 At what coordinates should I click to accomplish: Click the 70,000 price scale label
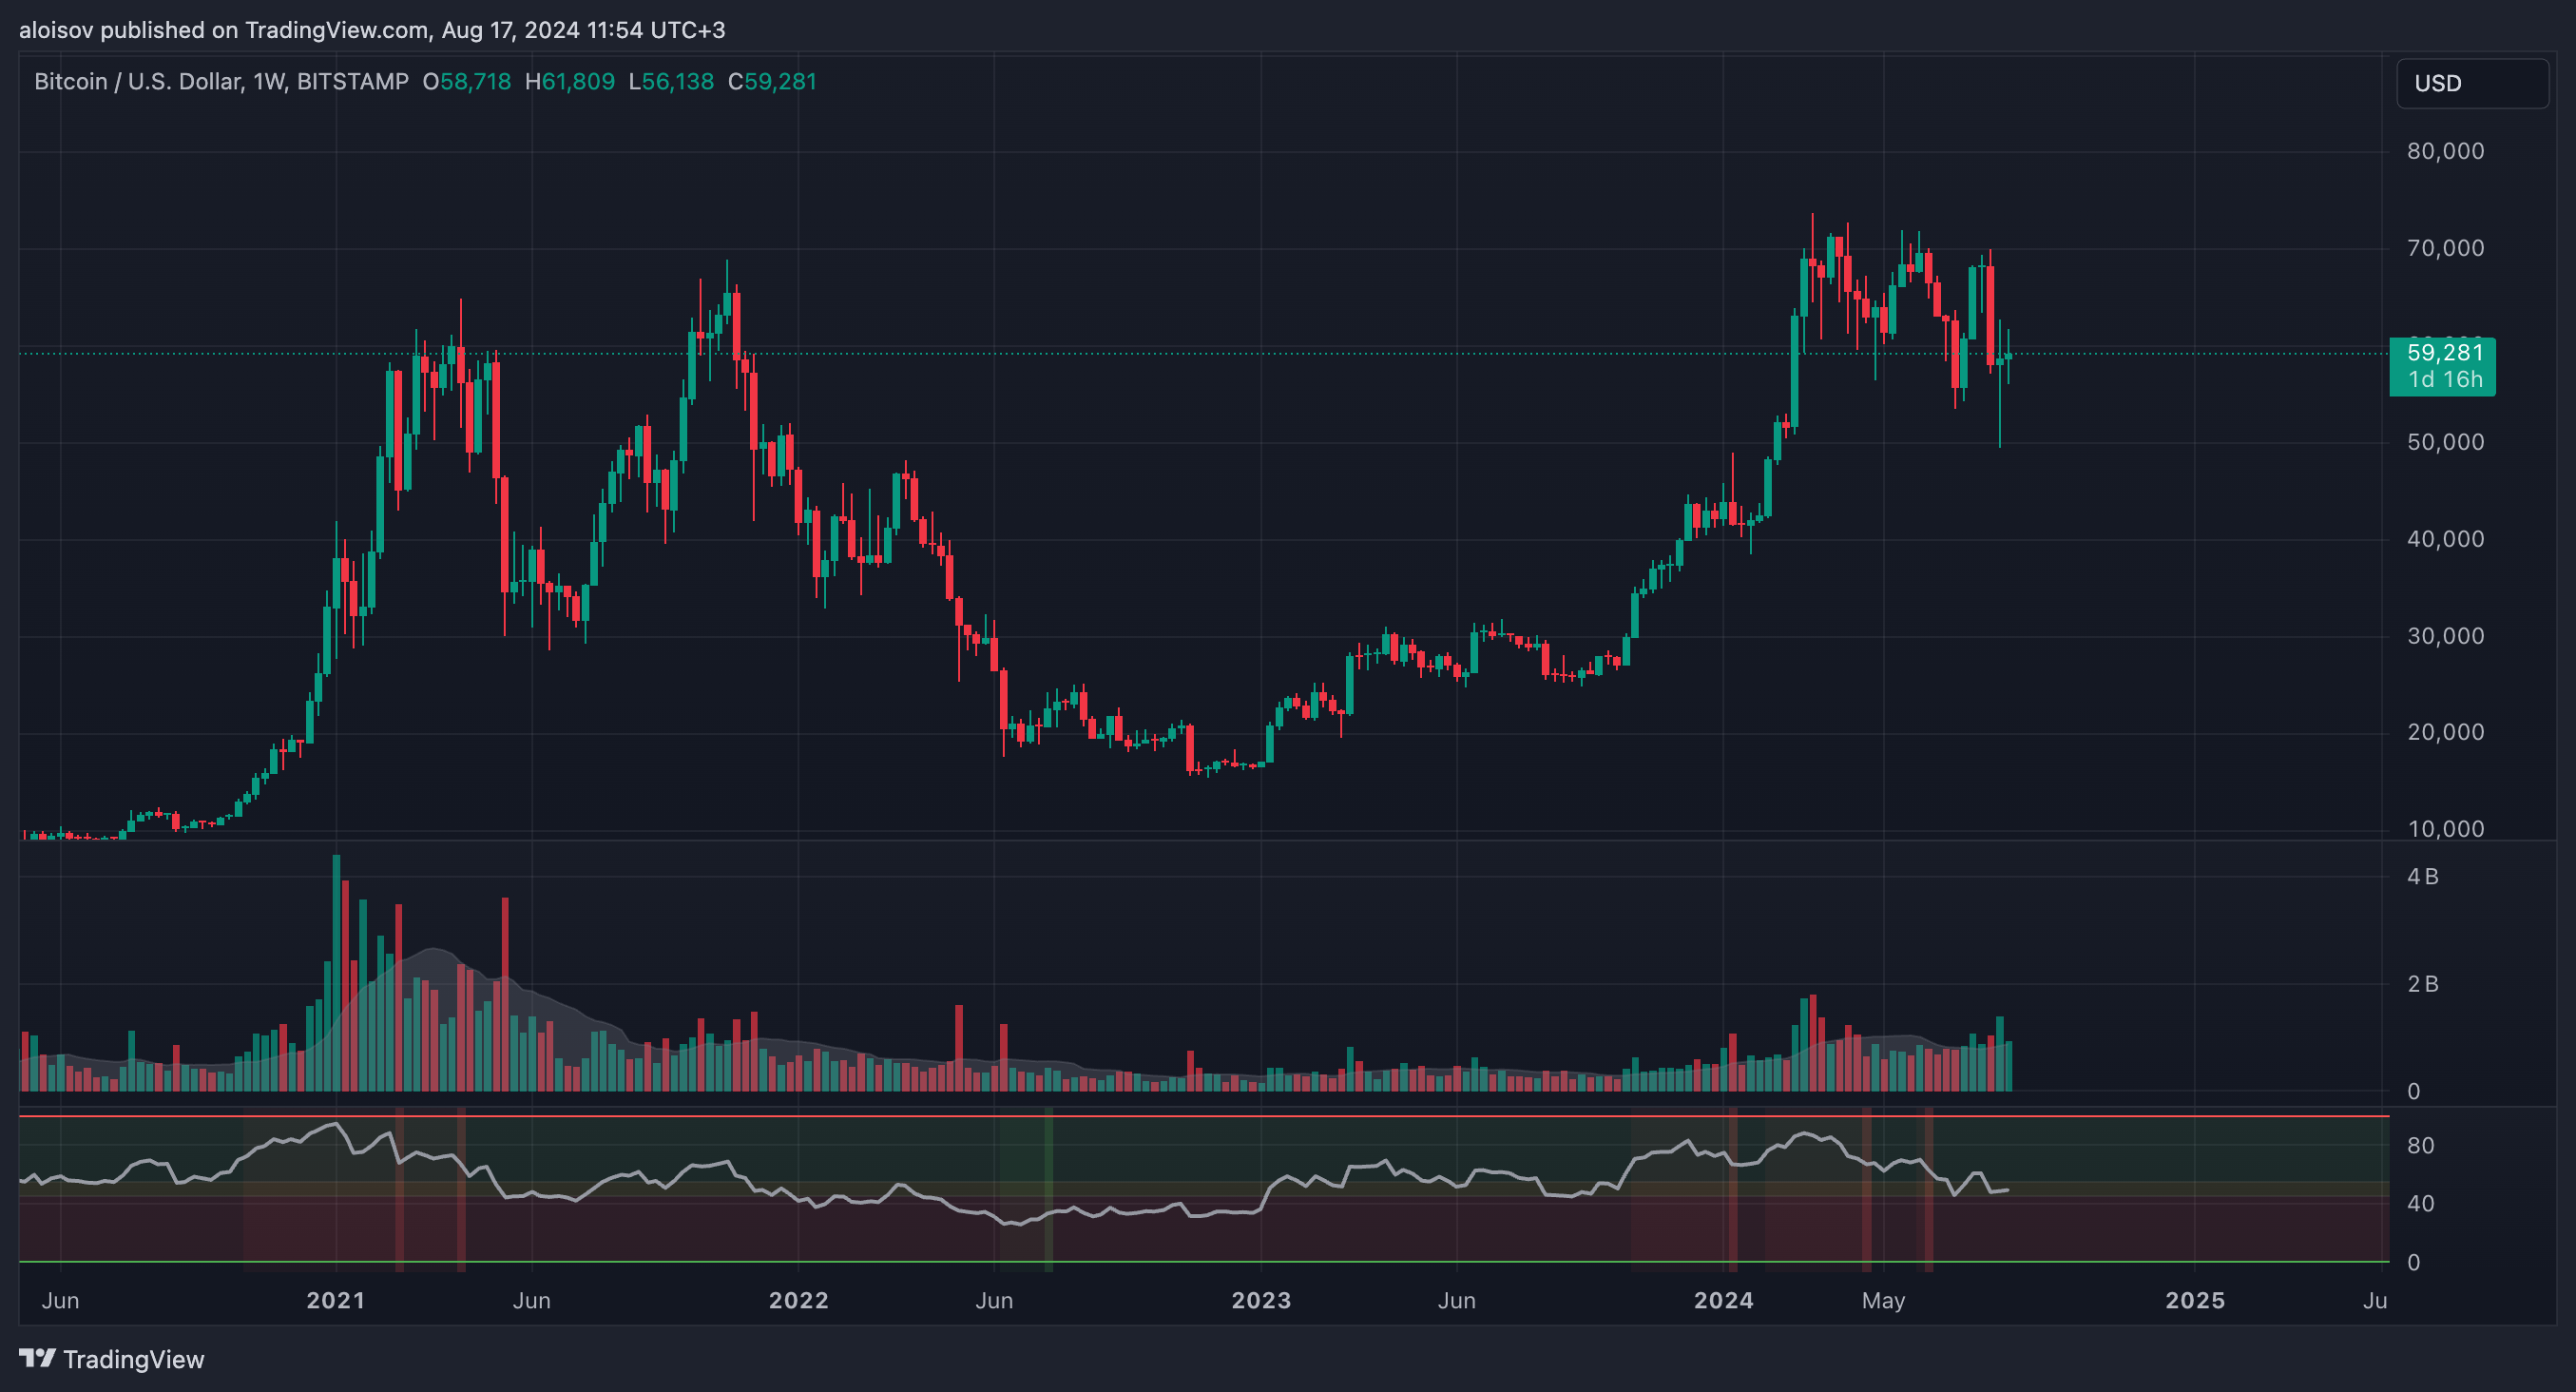pos(2445,248)
